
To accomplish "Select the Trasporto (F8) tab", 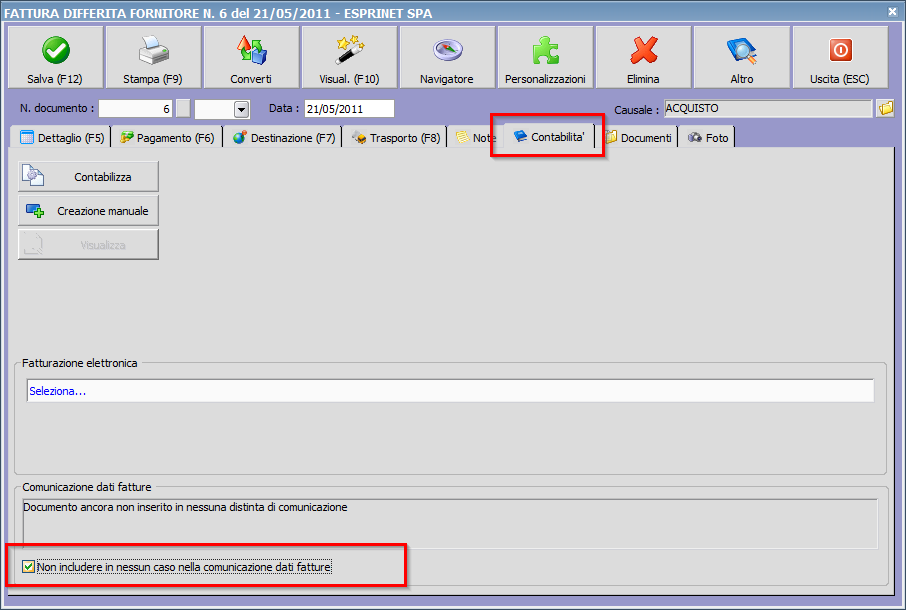I will (395, 137).
